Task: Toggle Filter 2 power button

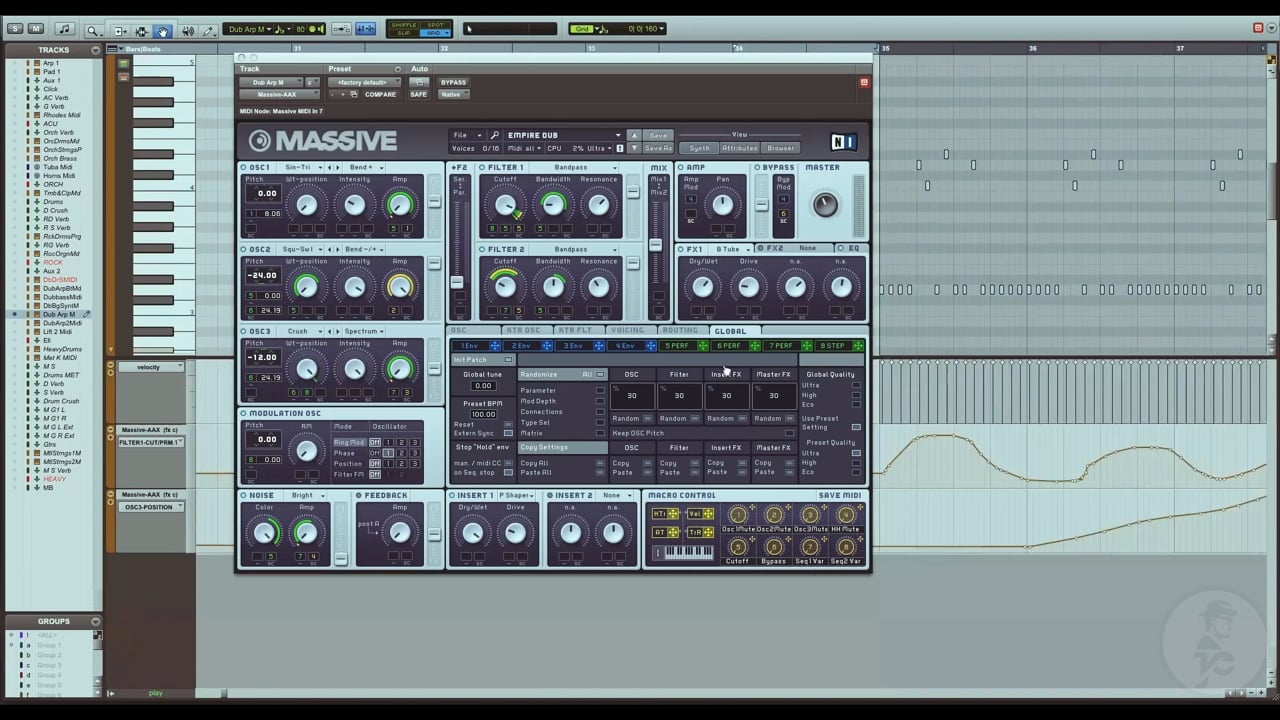Action: point(482,249)
